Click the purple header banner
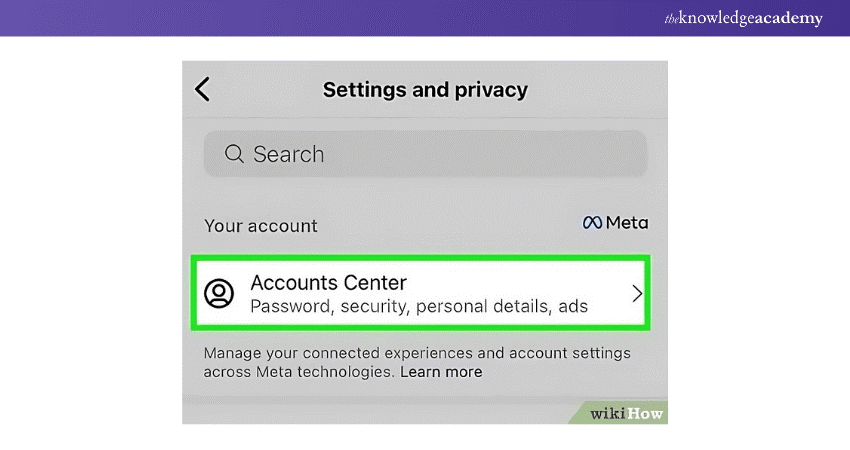The image size is (850, 450). pos(300,18)
